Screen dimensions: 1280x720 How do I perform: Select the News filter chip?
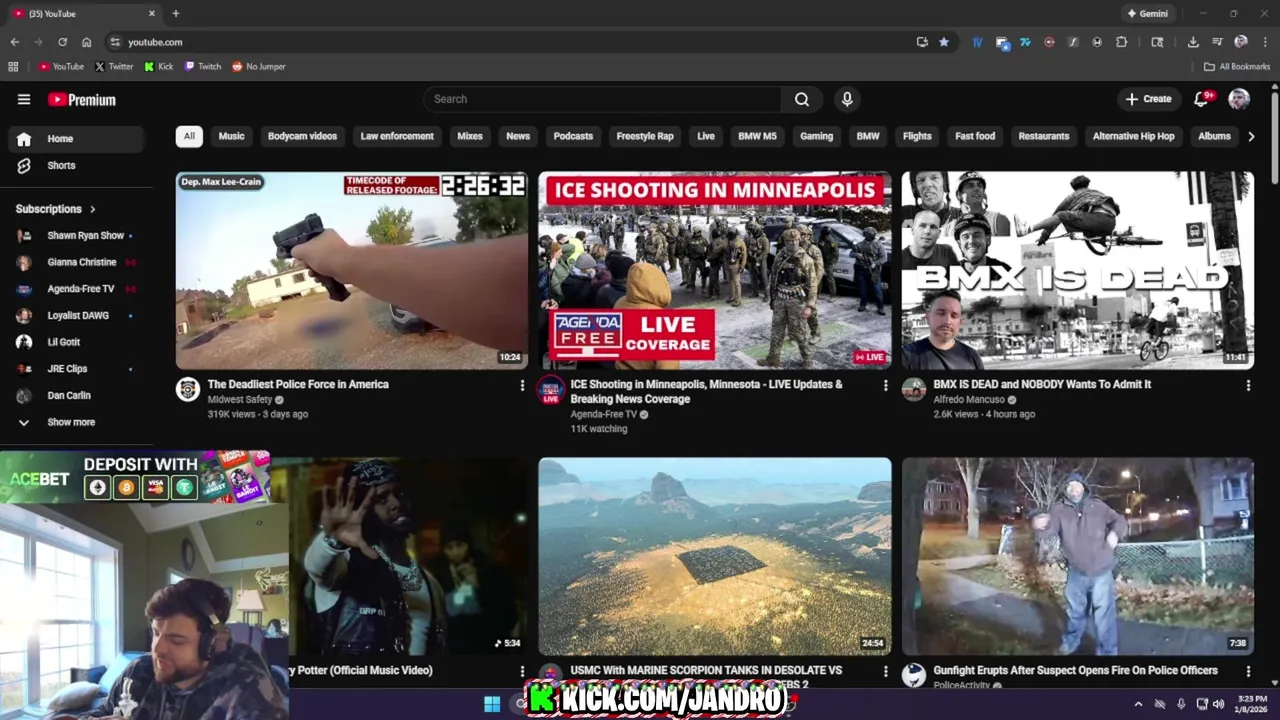pyautogui.click(x=518, y=136)
